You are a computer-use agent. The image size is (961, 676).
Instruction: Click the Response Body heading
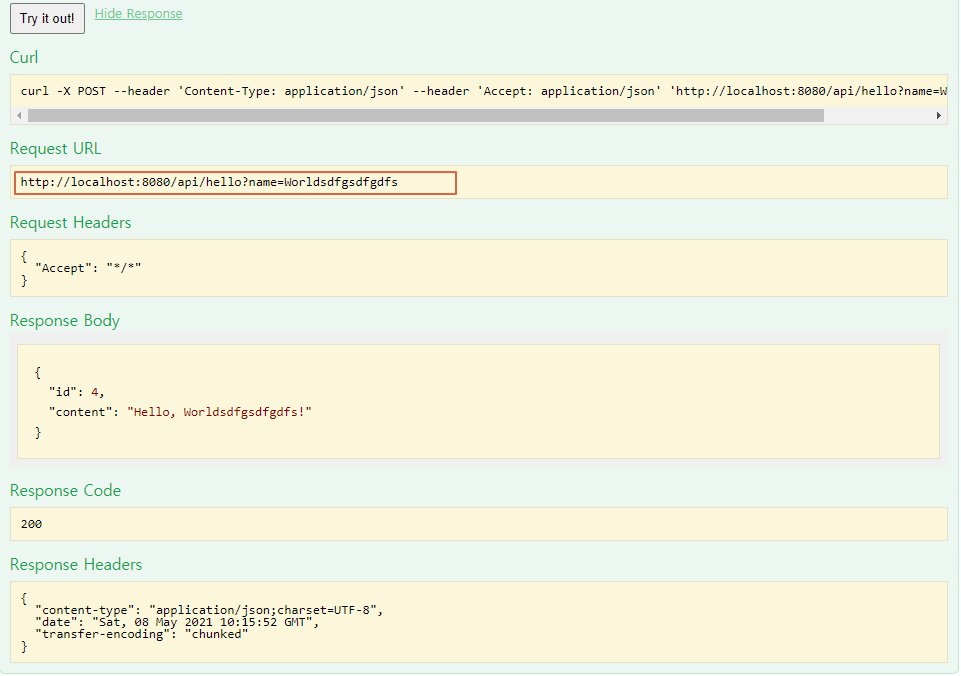coord(65,321)
